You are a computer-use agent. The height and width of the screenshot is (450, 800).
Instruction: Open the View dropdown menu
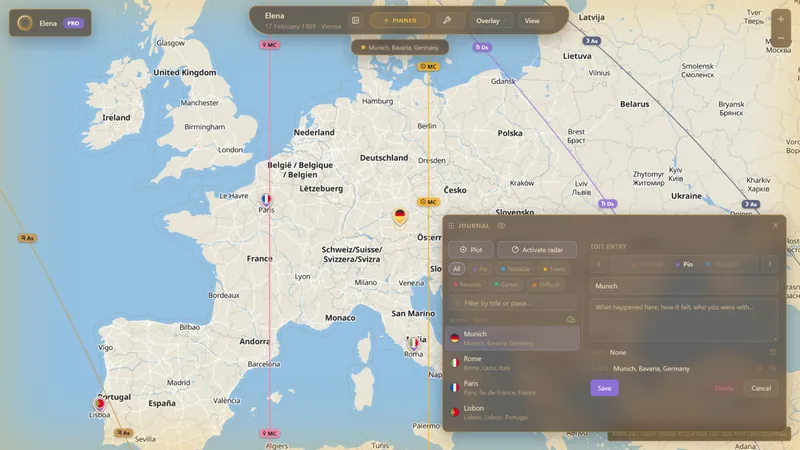coord(534,21)
